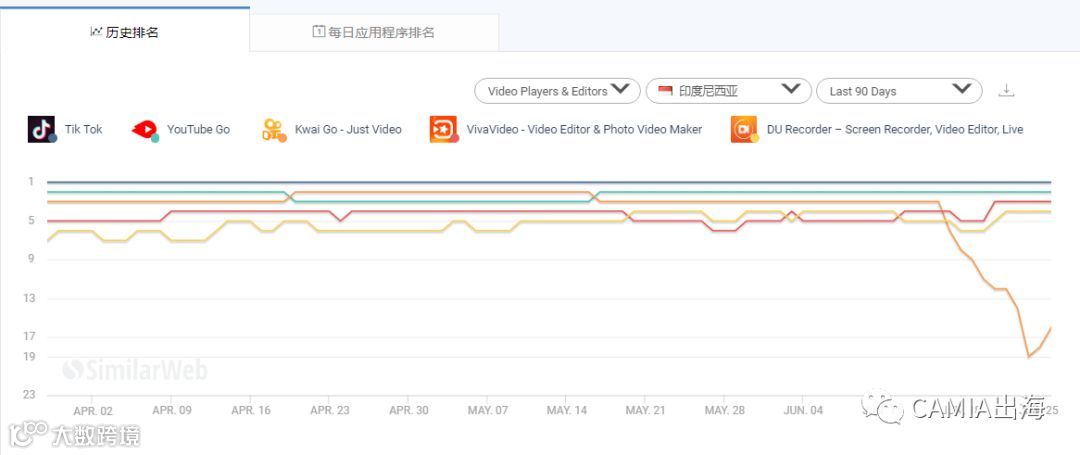Click rank 19 on the y-axis

click(x=30, y=356)
